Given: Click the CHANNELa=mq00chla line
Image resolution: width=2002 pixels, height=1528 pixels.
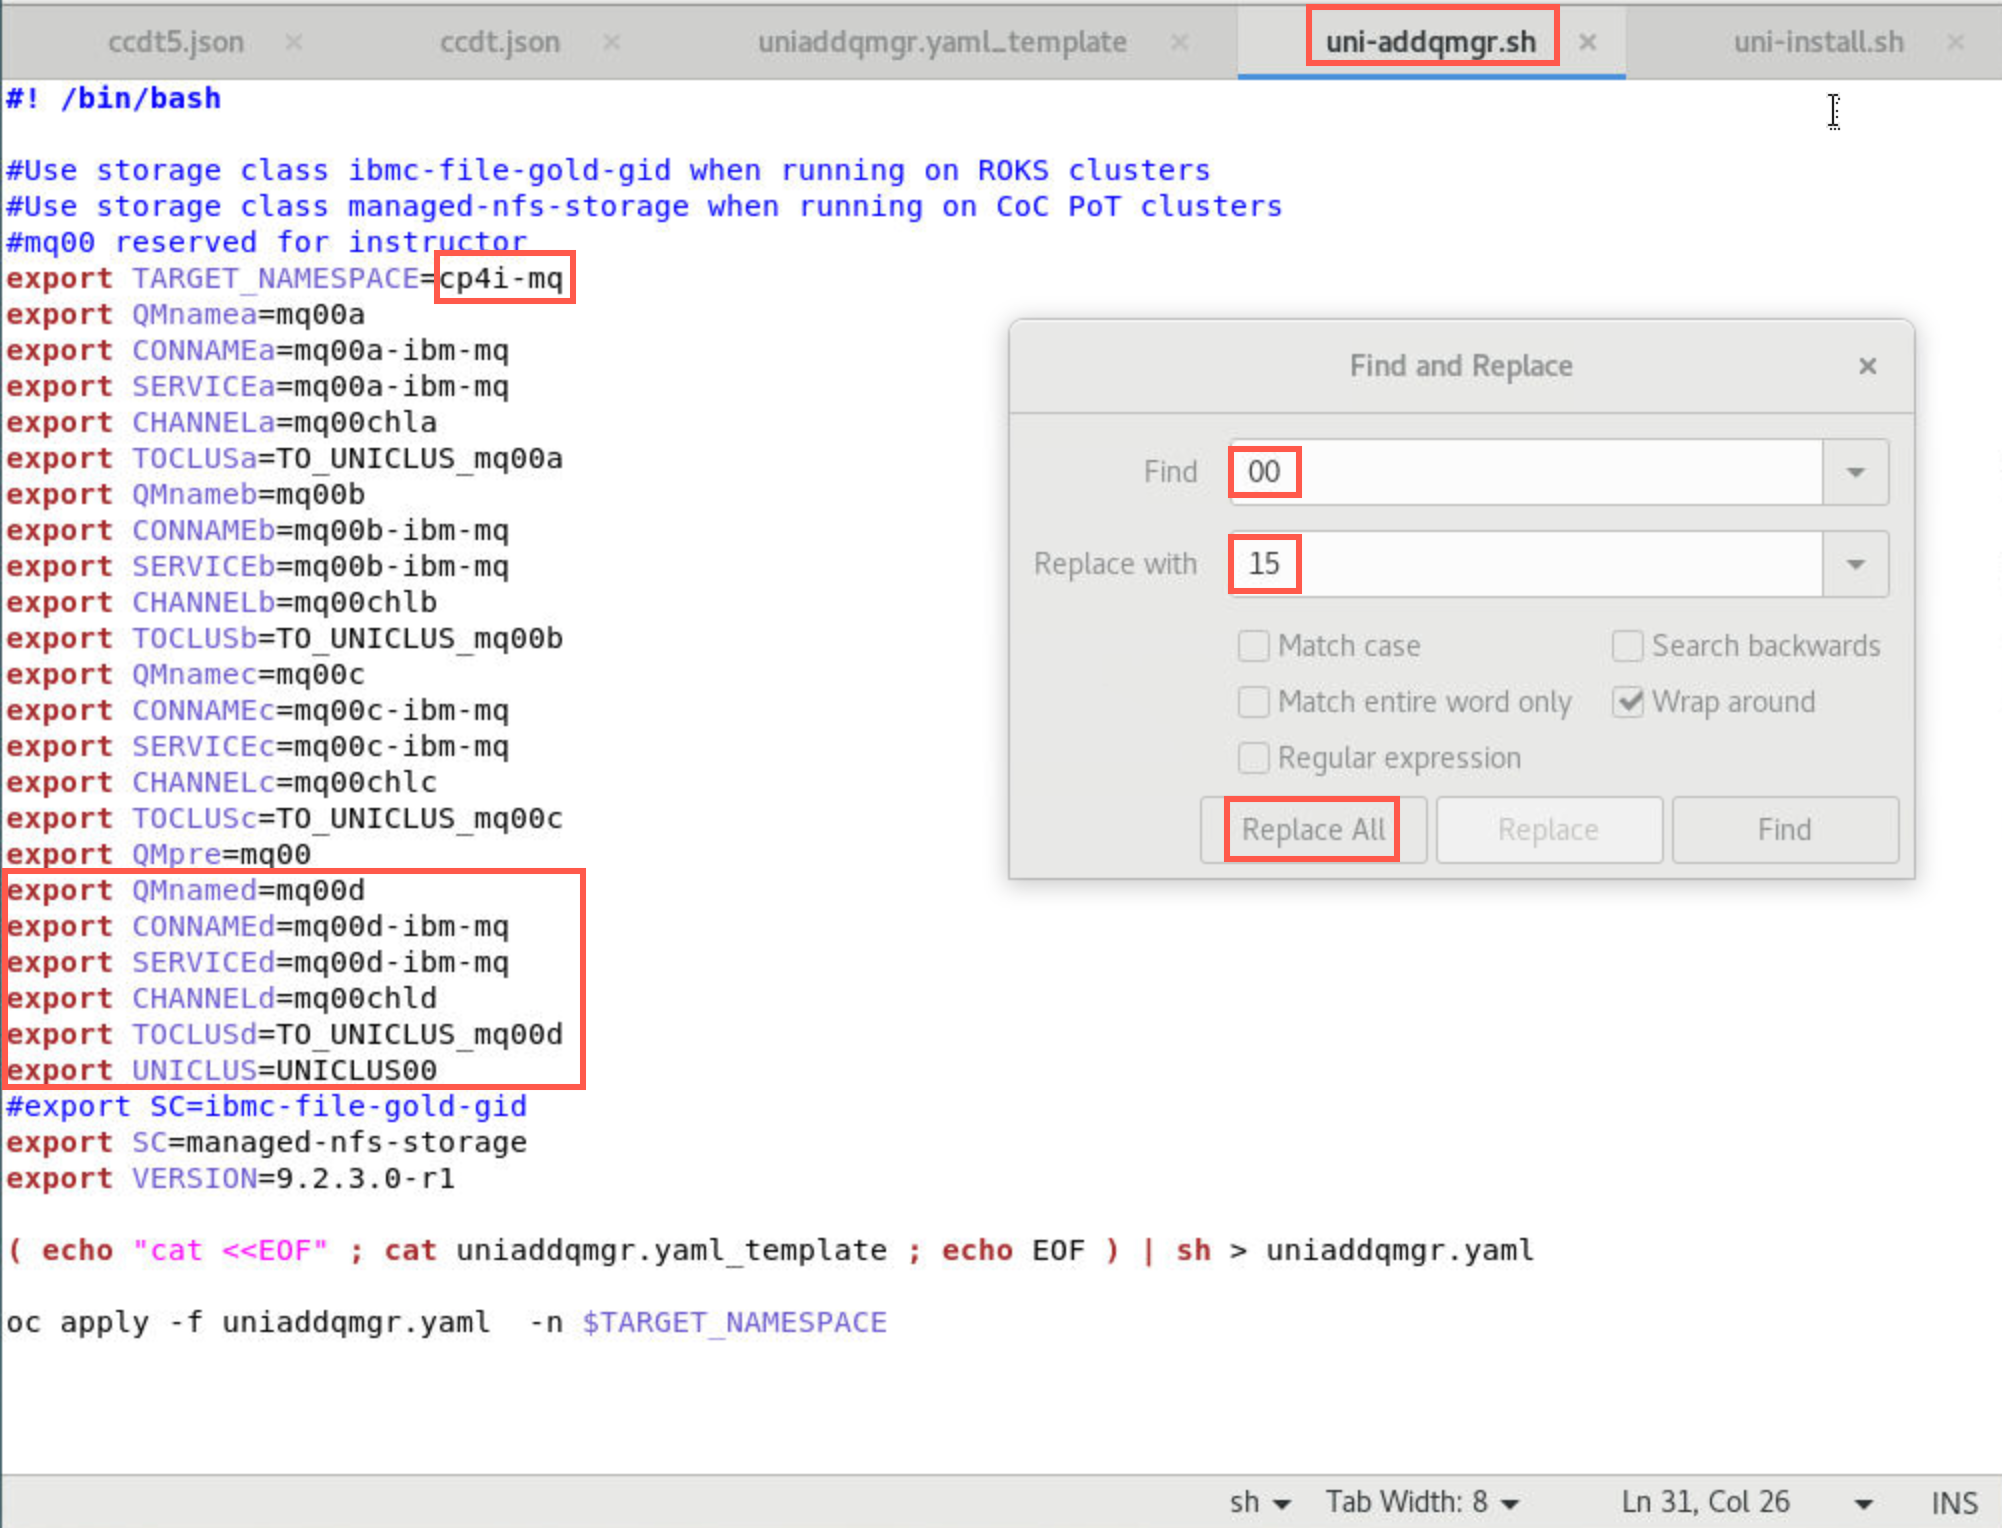Looking at the screenshot, I should 221,422.
